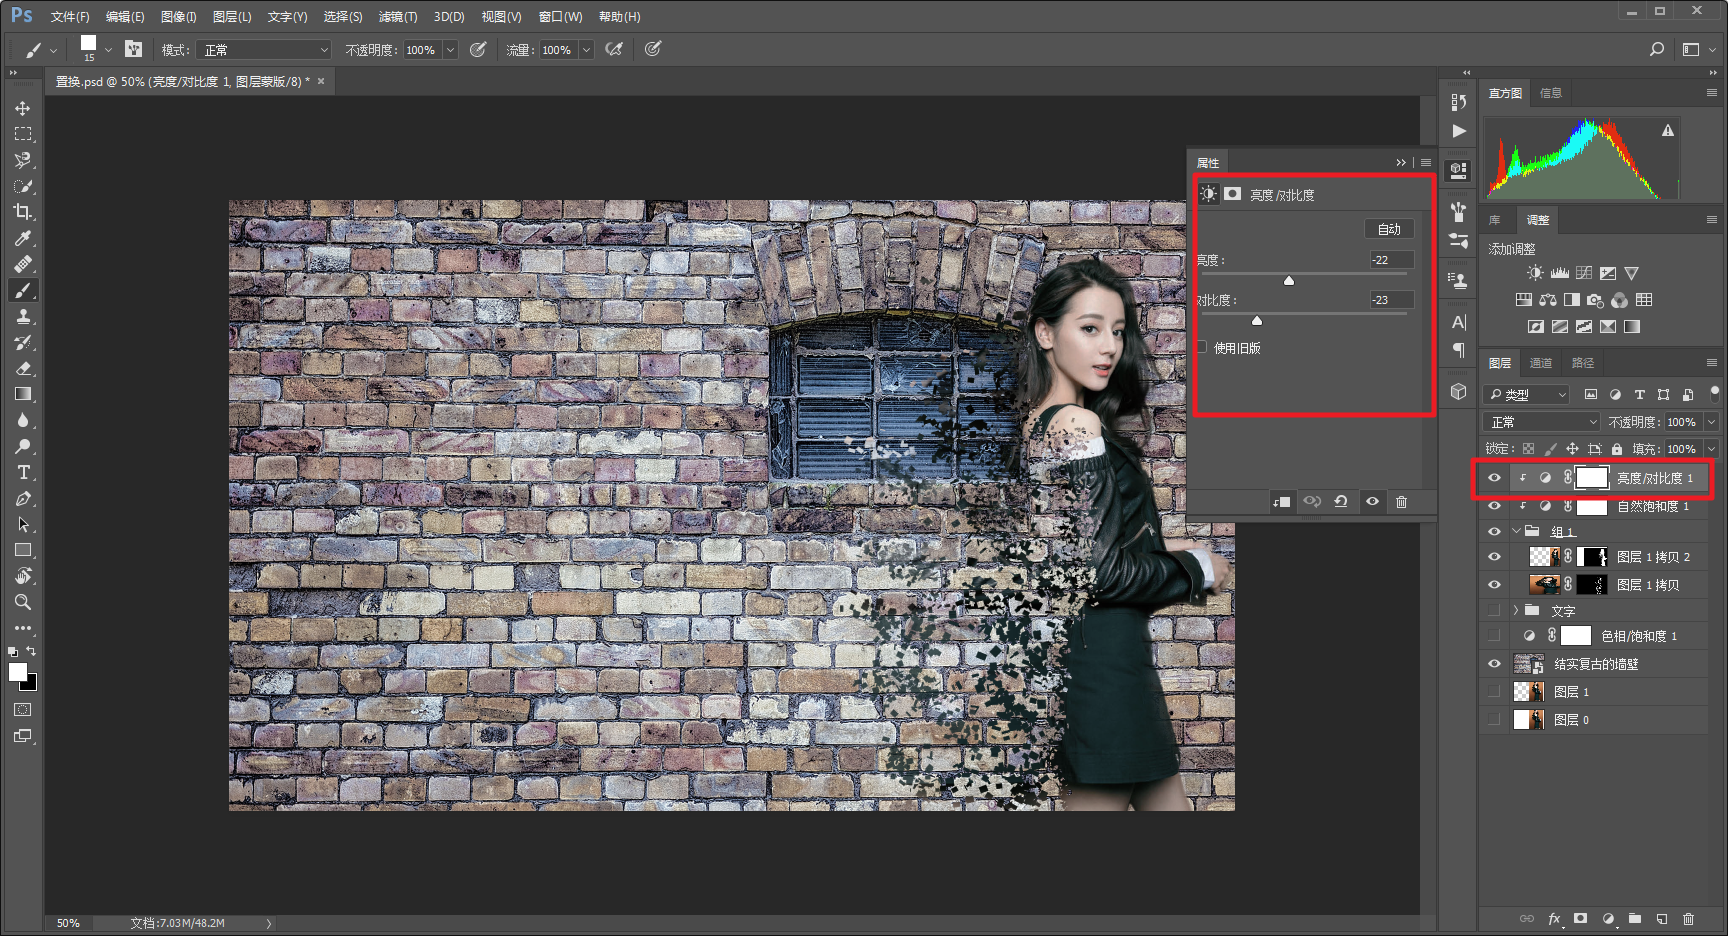Open the 滤镜(T) menu

(x=398, y=17)
